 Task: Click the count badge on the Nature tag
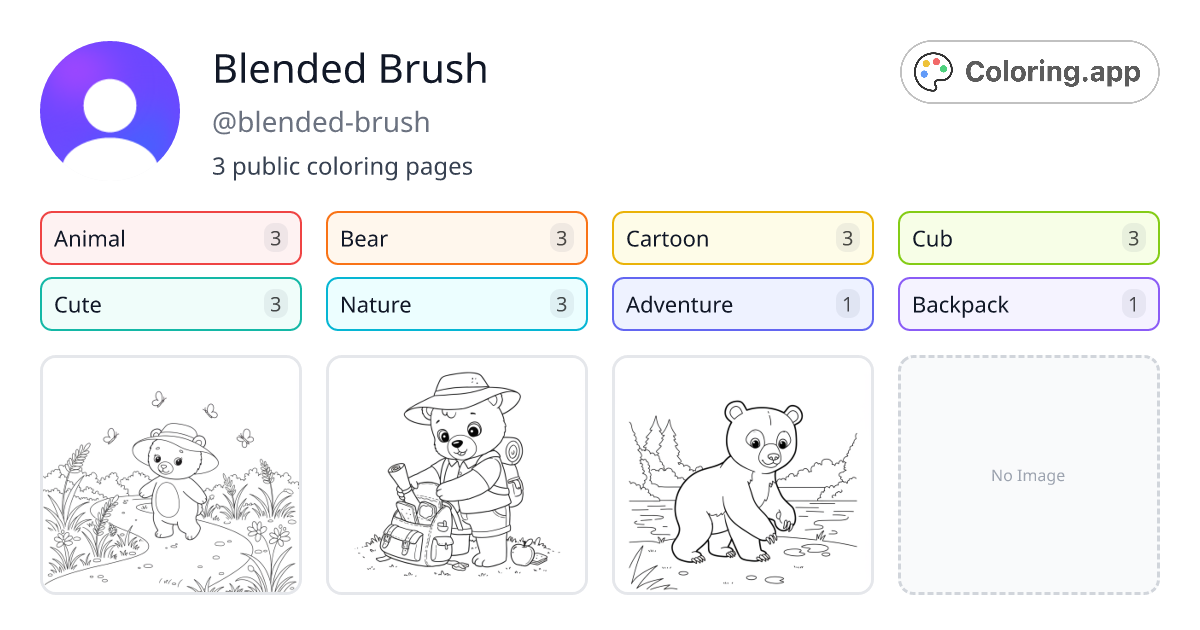coord(562,304)
